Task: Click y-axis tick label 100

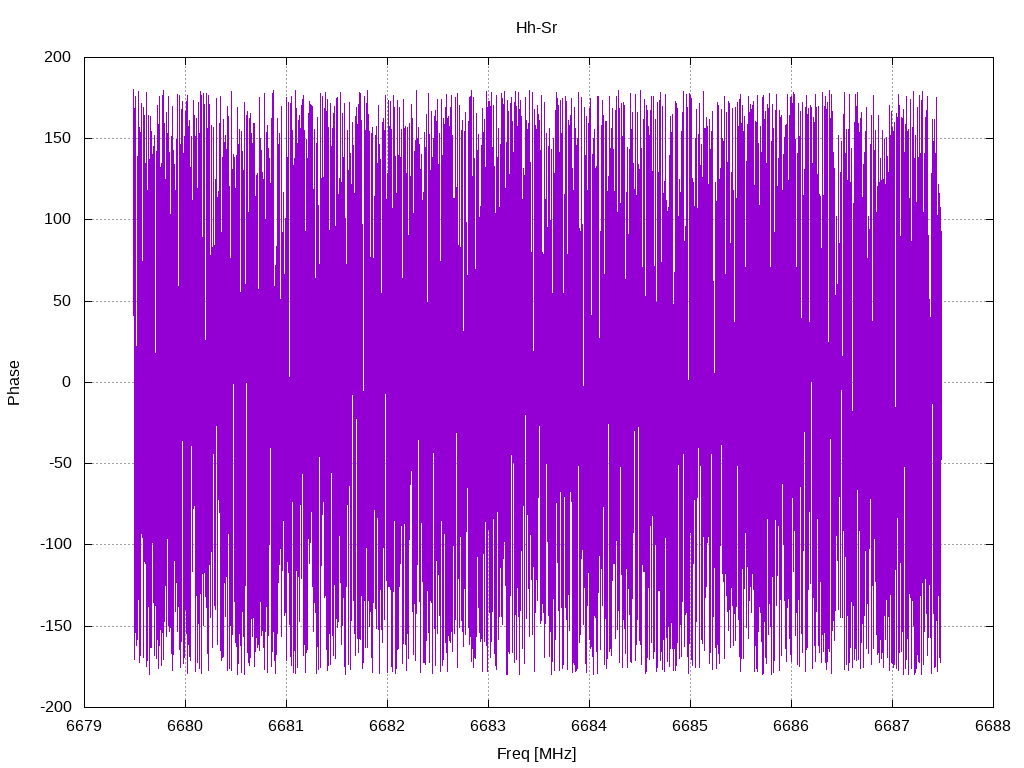Action: (57, 219)
